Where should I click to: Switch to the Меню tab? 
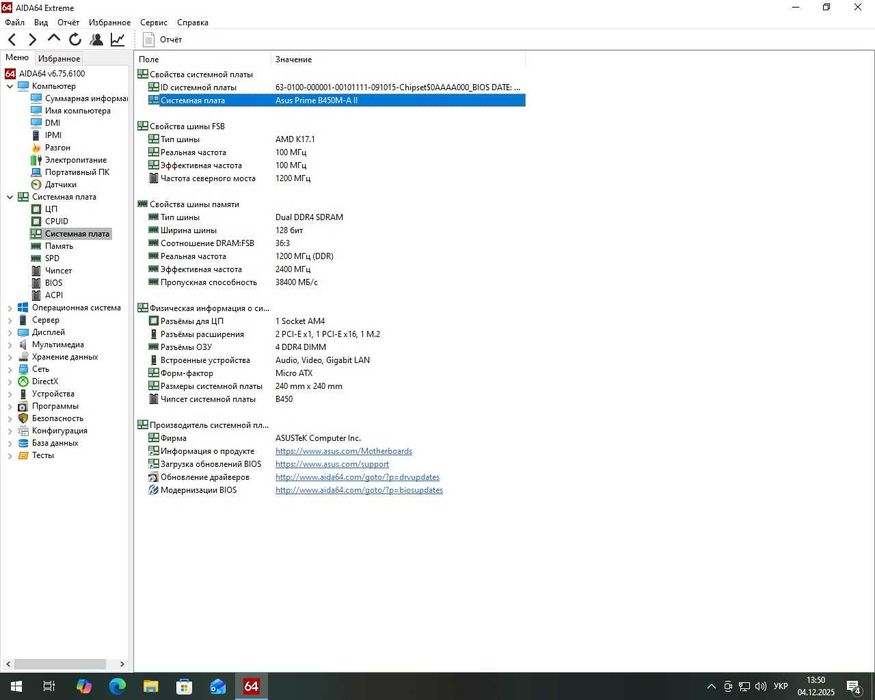tap(17, 57)
